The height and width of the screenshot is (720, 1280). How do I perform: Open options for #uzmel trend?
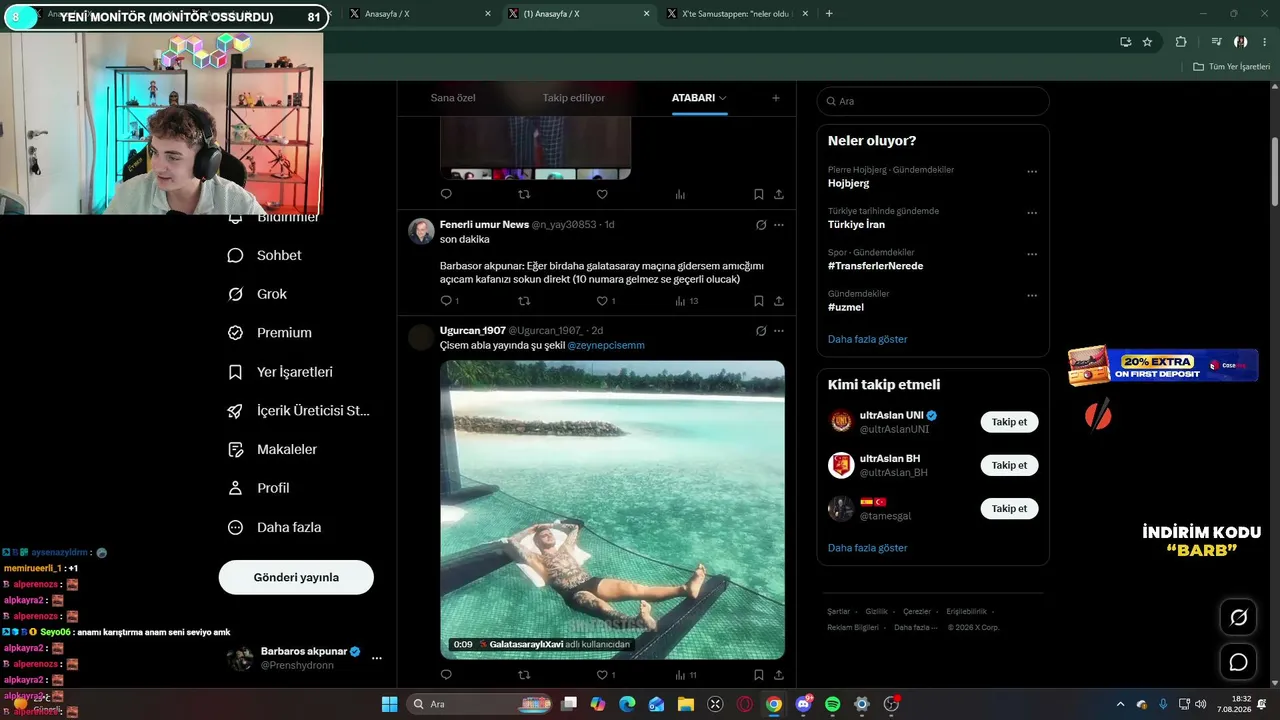(x=1032, y=296)
